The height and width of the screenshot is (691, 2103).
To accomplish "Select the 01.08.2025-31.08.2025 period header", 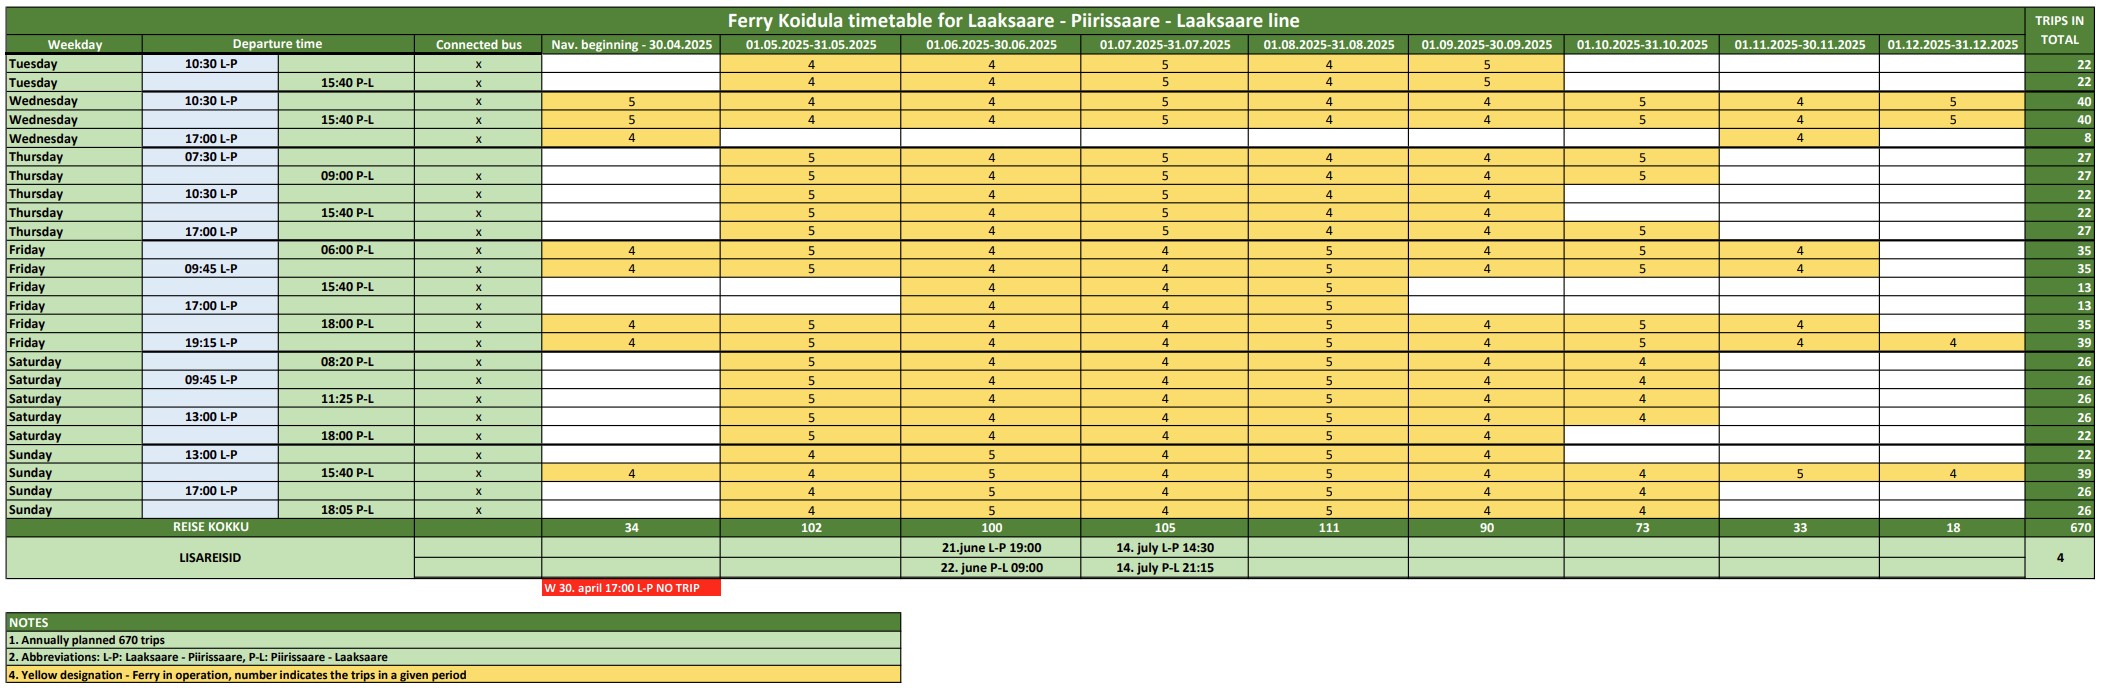I will pos(1329,44).
